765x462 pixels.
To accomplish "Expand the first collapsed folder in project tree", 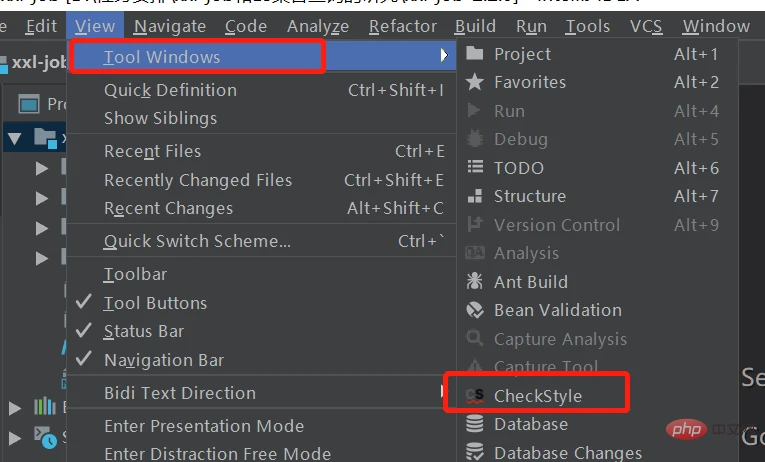I will [42, 169].
